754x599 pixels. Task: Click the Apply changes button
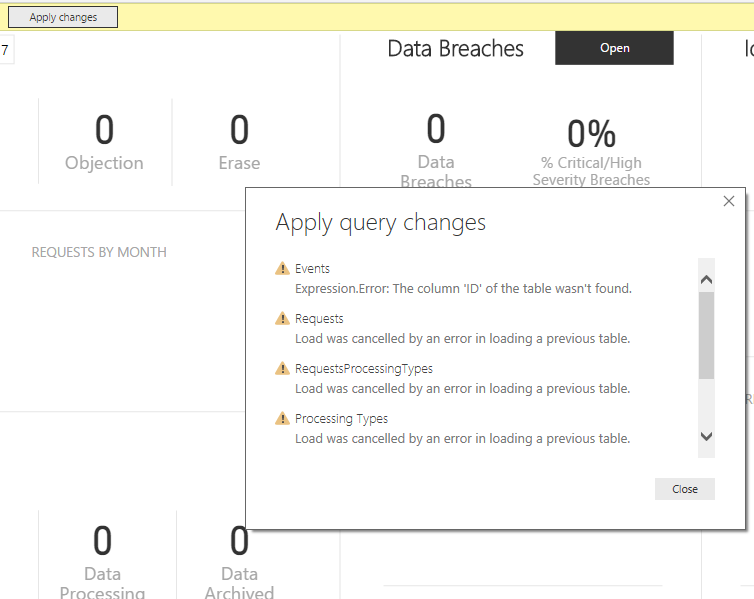63,17
